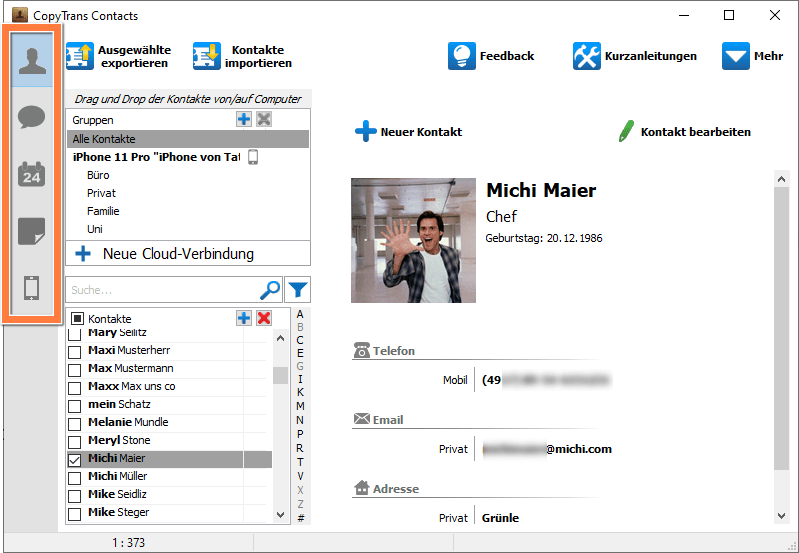
Task: Check the Meryl Stone checkbox
Action: [x=74, y=441]
